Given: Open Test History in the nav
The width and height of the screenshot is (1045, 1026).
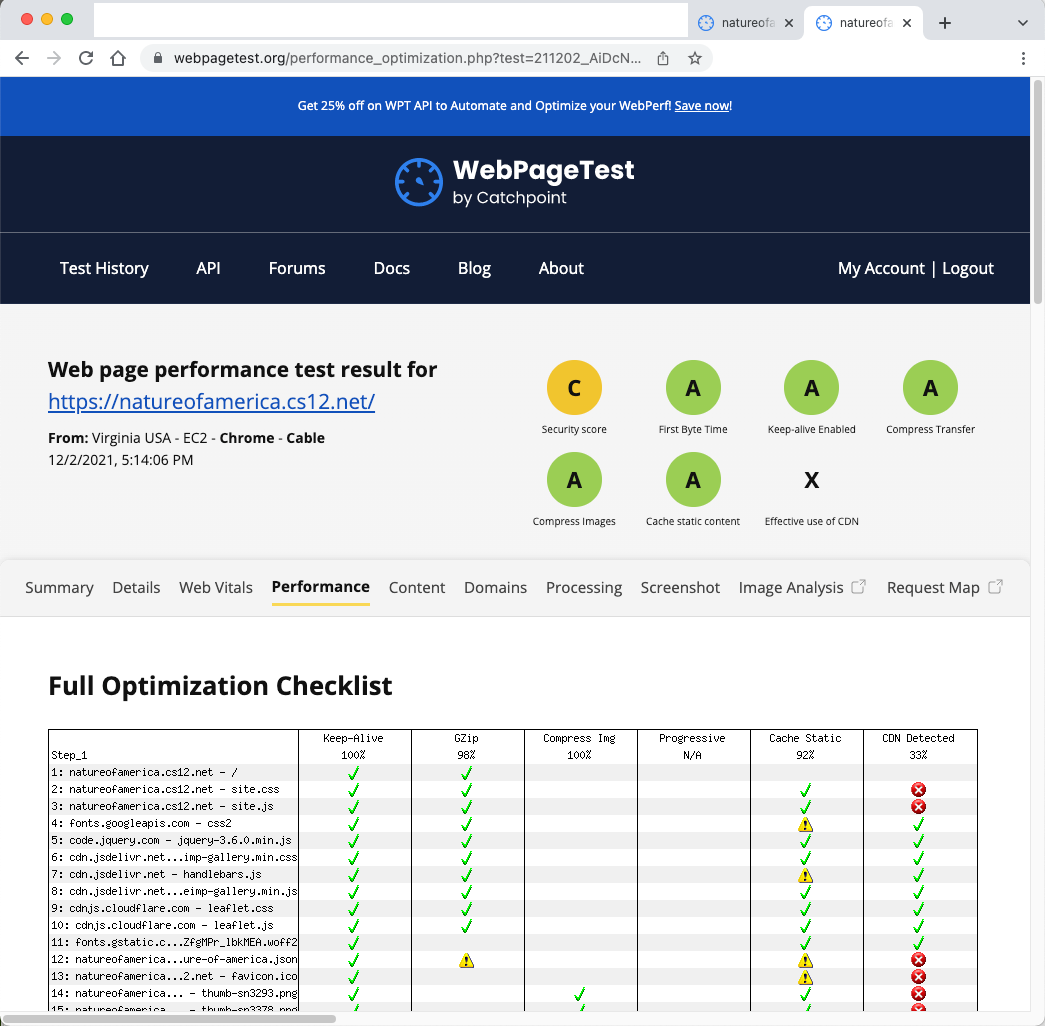Looking at the screenshot, I should tap(104, 268).
